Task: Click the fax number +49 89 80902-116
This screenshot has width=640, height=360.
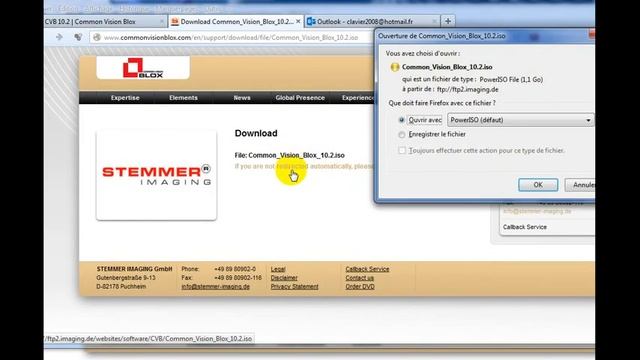Action: coord(238,278)
